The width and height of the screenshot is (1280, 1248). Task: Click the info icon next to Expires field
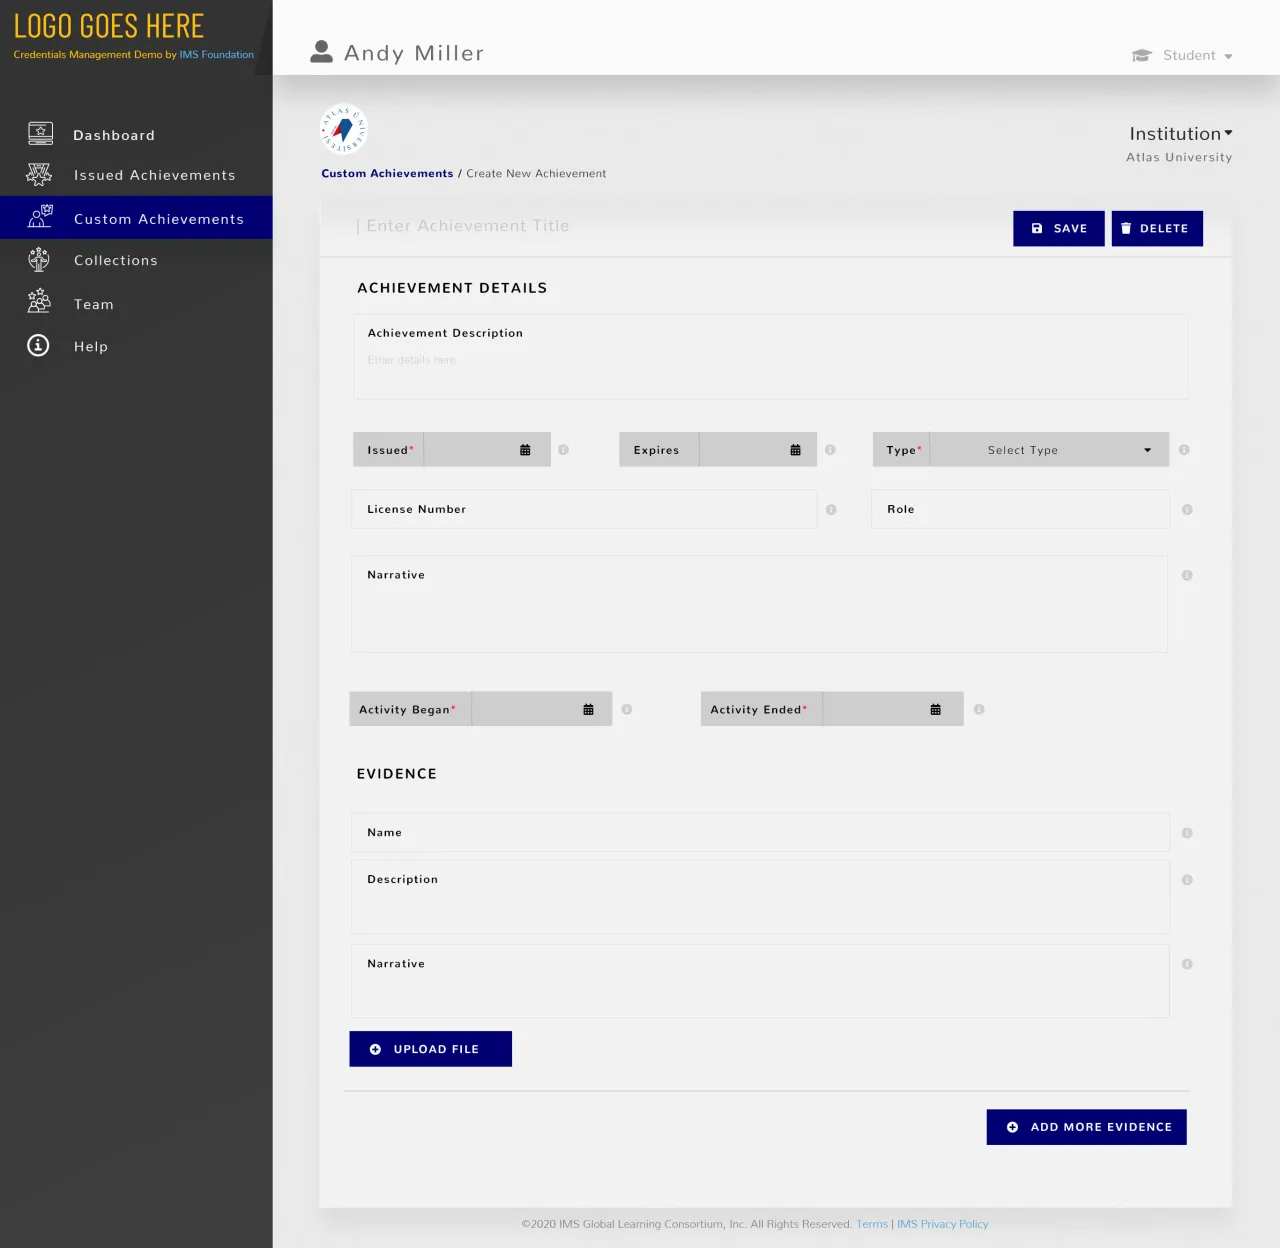[830, 450]
